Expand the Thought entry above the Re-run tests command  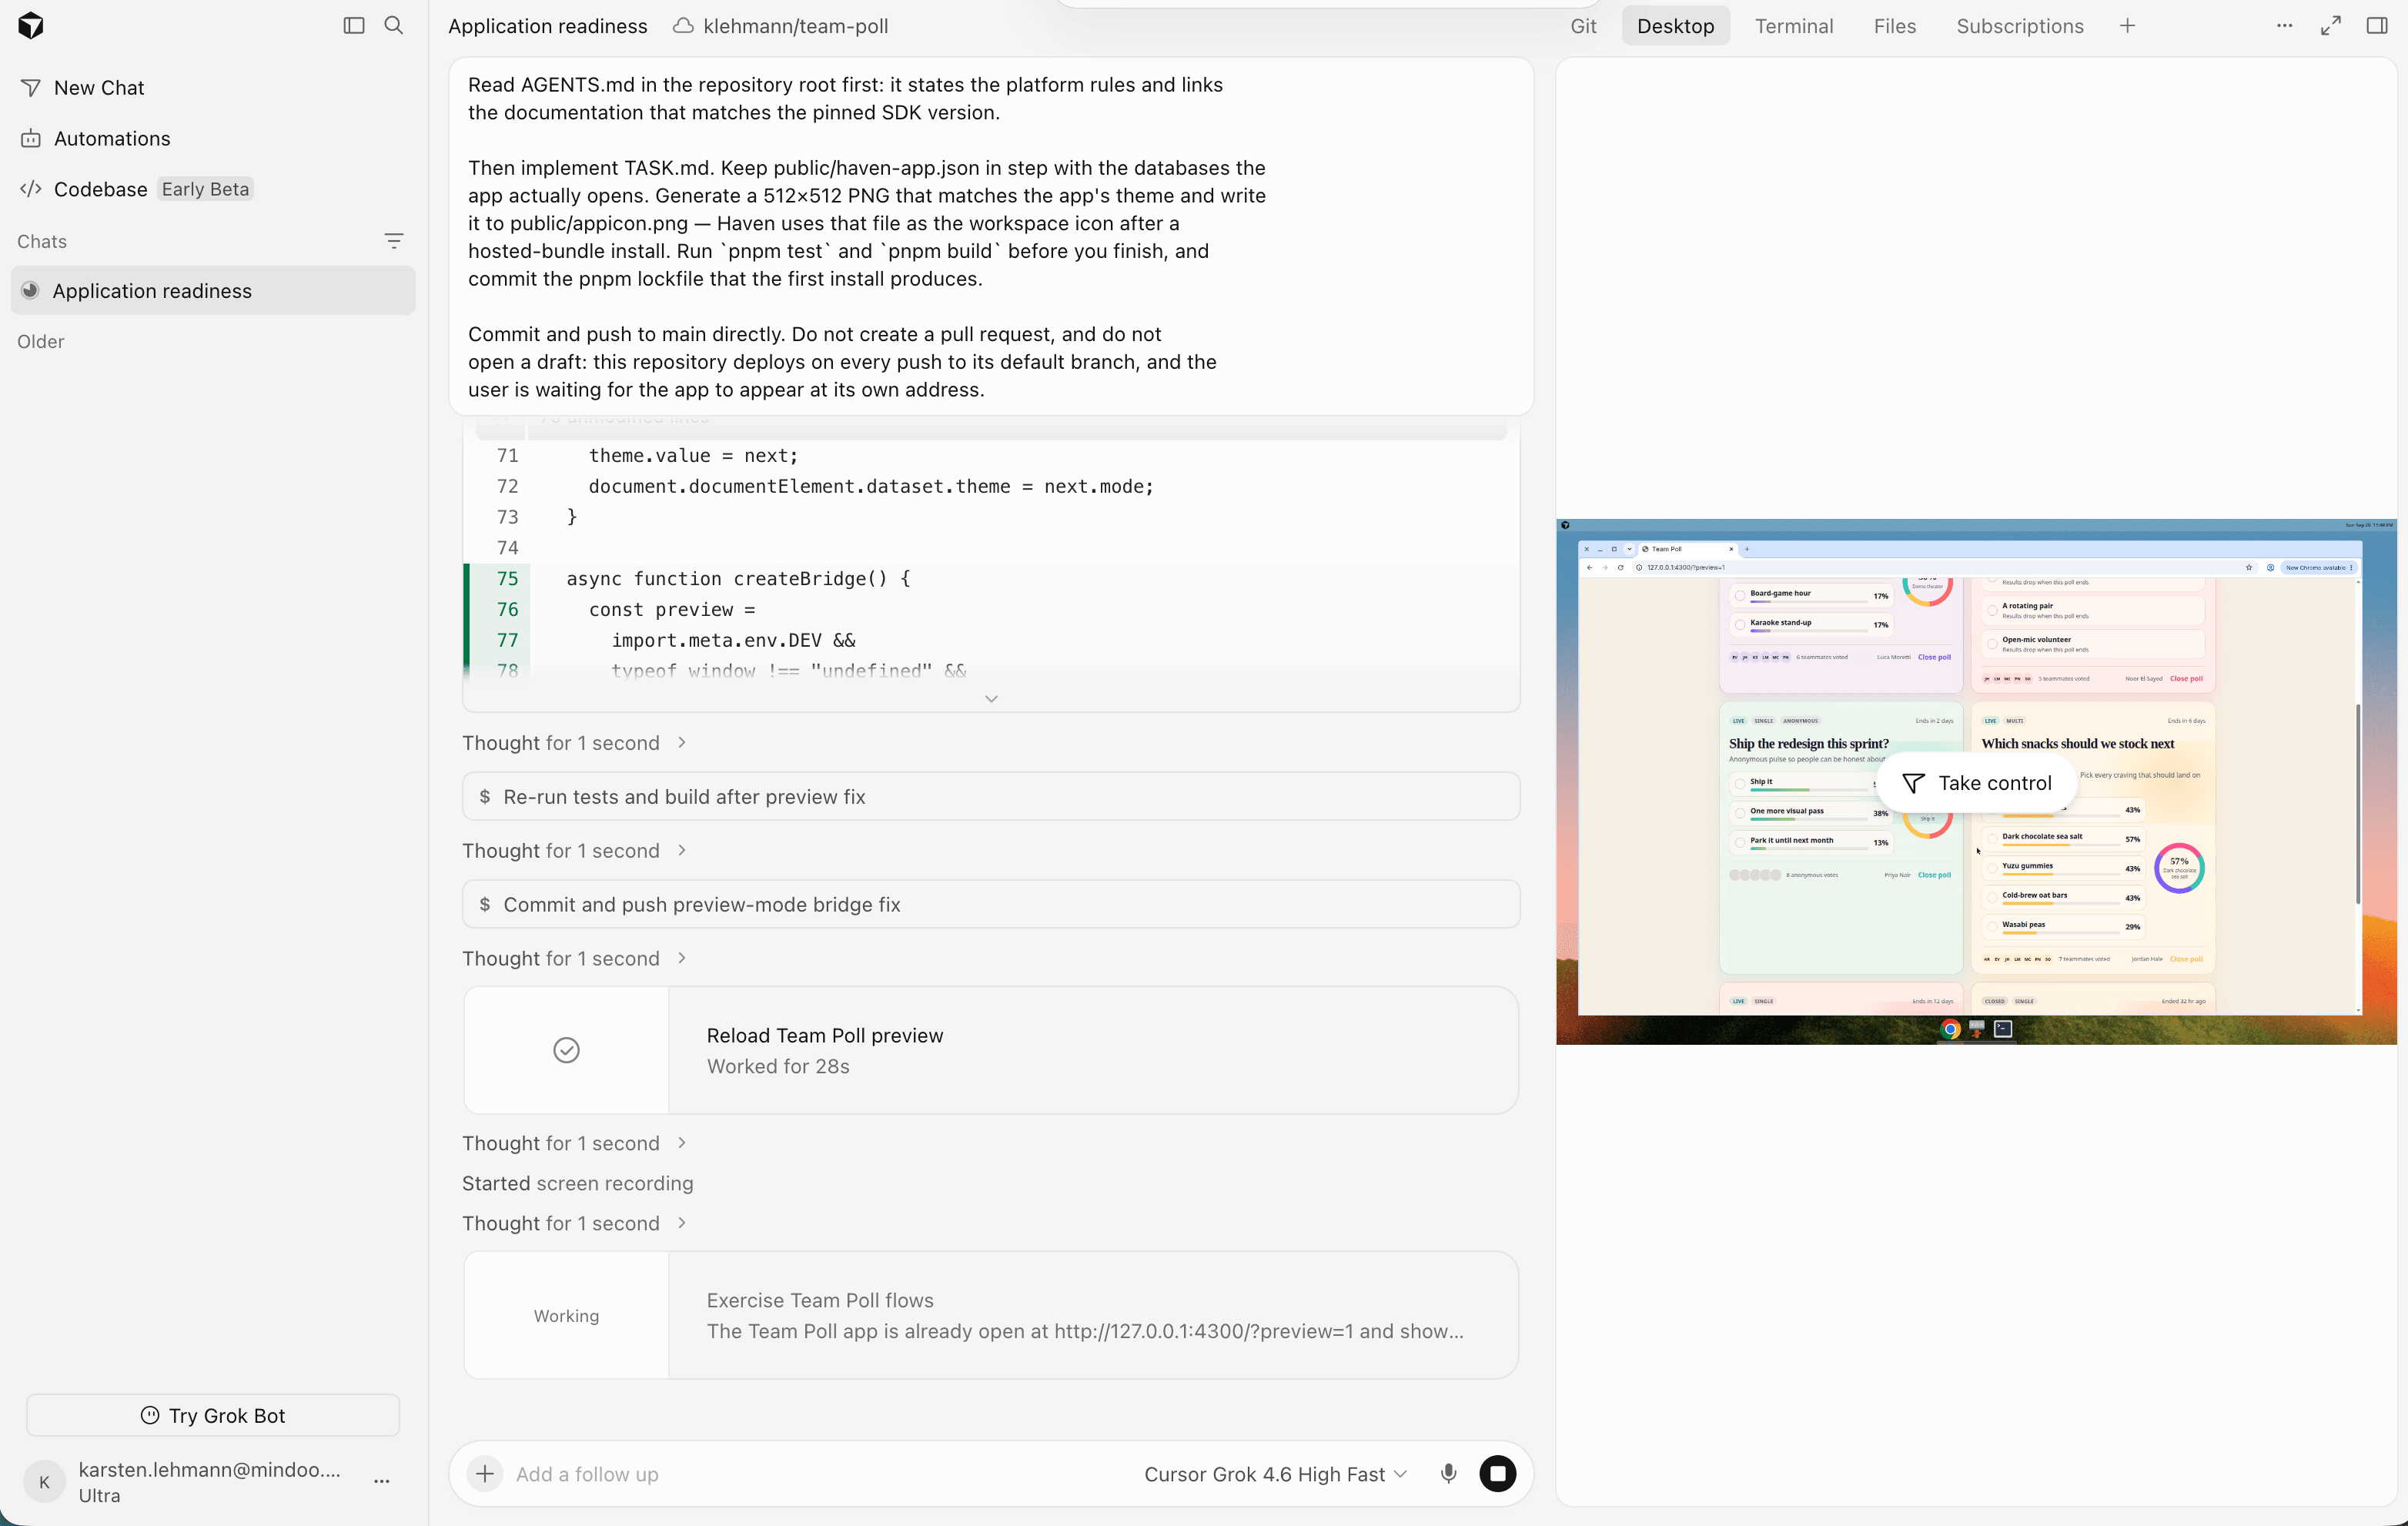coord(574,743)
